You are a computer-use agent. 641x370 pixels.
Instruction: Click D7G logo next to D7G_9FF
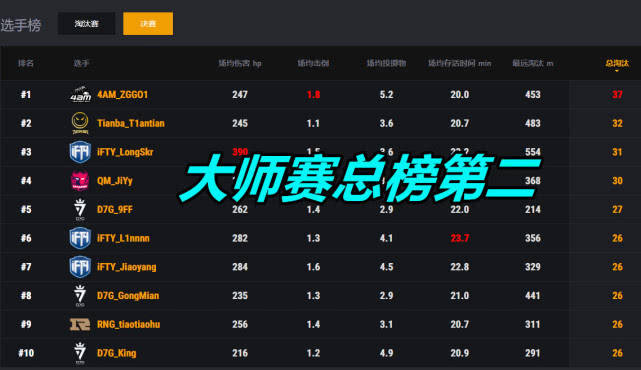[x=80, y=209]
